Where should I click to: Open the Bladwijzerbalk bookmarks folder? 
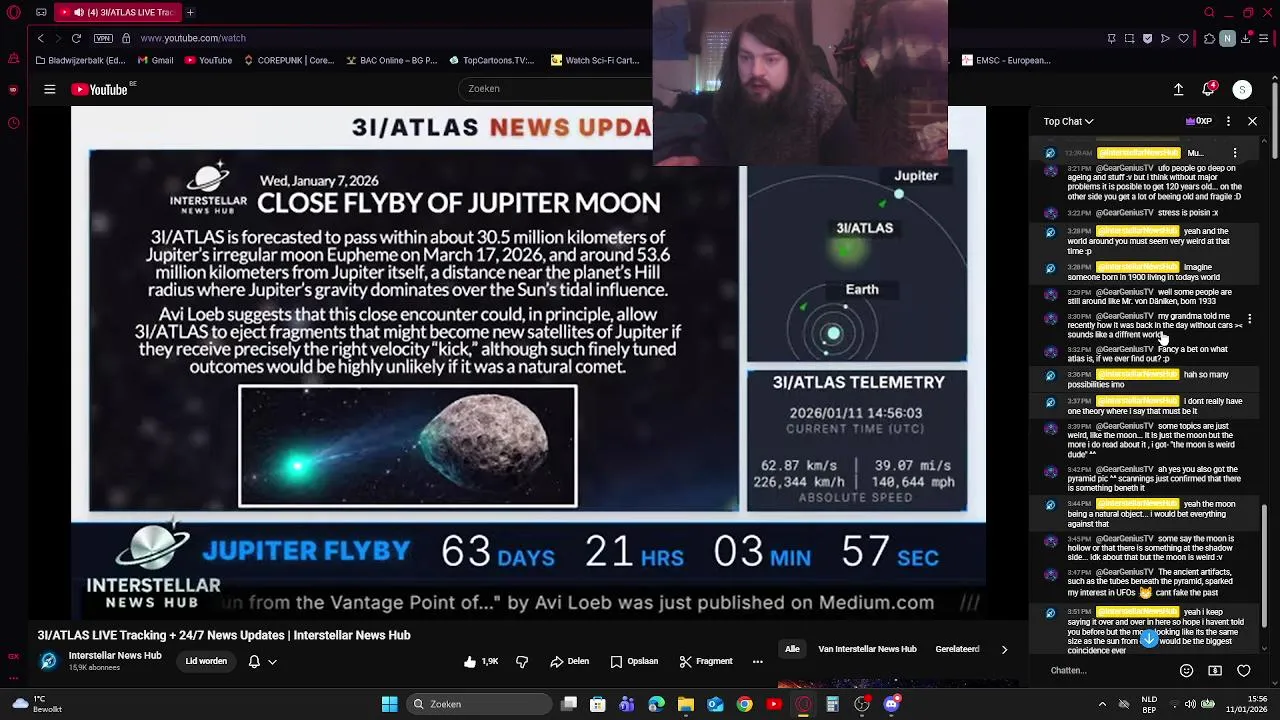[81, 60]
